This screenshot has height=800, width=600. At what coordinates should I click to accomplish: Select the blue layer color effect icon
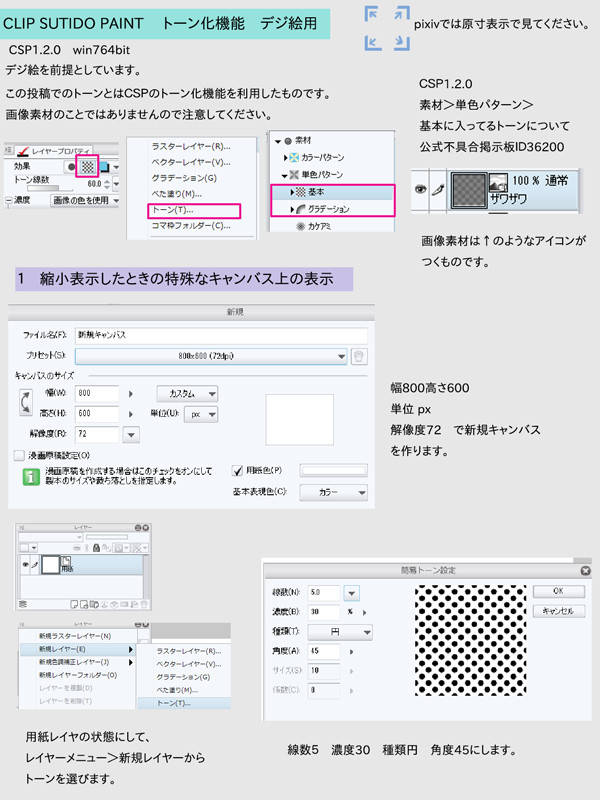tap(104, 167)
